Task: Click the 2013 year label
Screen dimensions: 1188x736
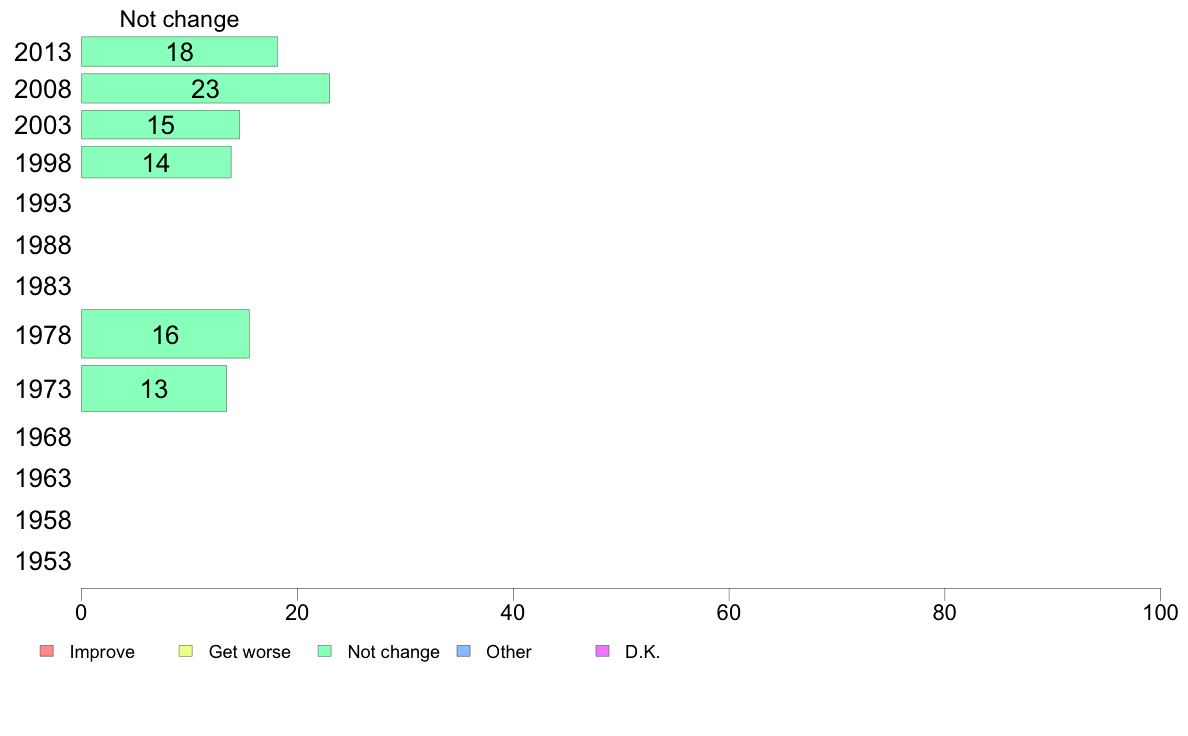Action: 43,52
